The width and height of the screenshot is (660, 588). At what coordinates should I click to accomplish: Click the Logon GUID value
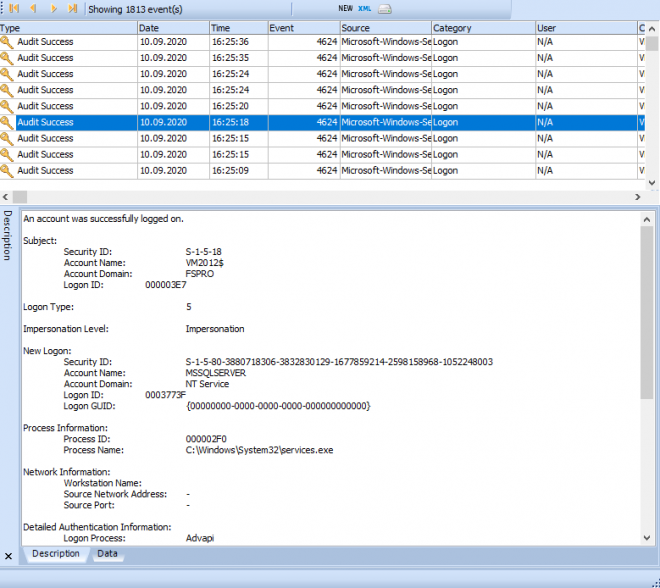point(278,406)
